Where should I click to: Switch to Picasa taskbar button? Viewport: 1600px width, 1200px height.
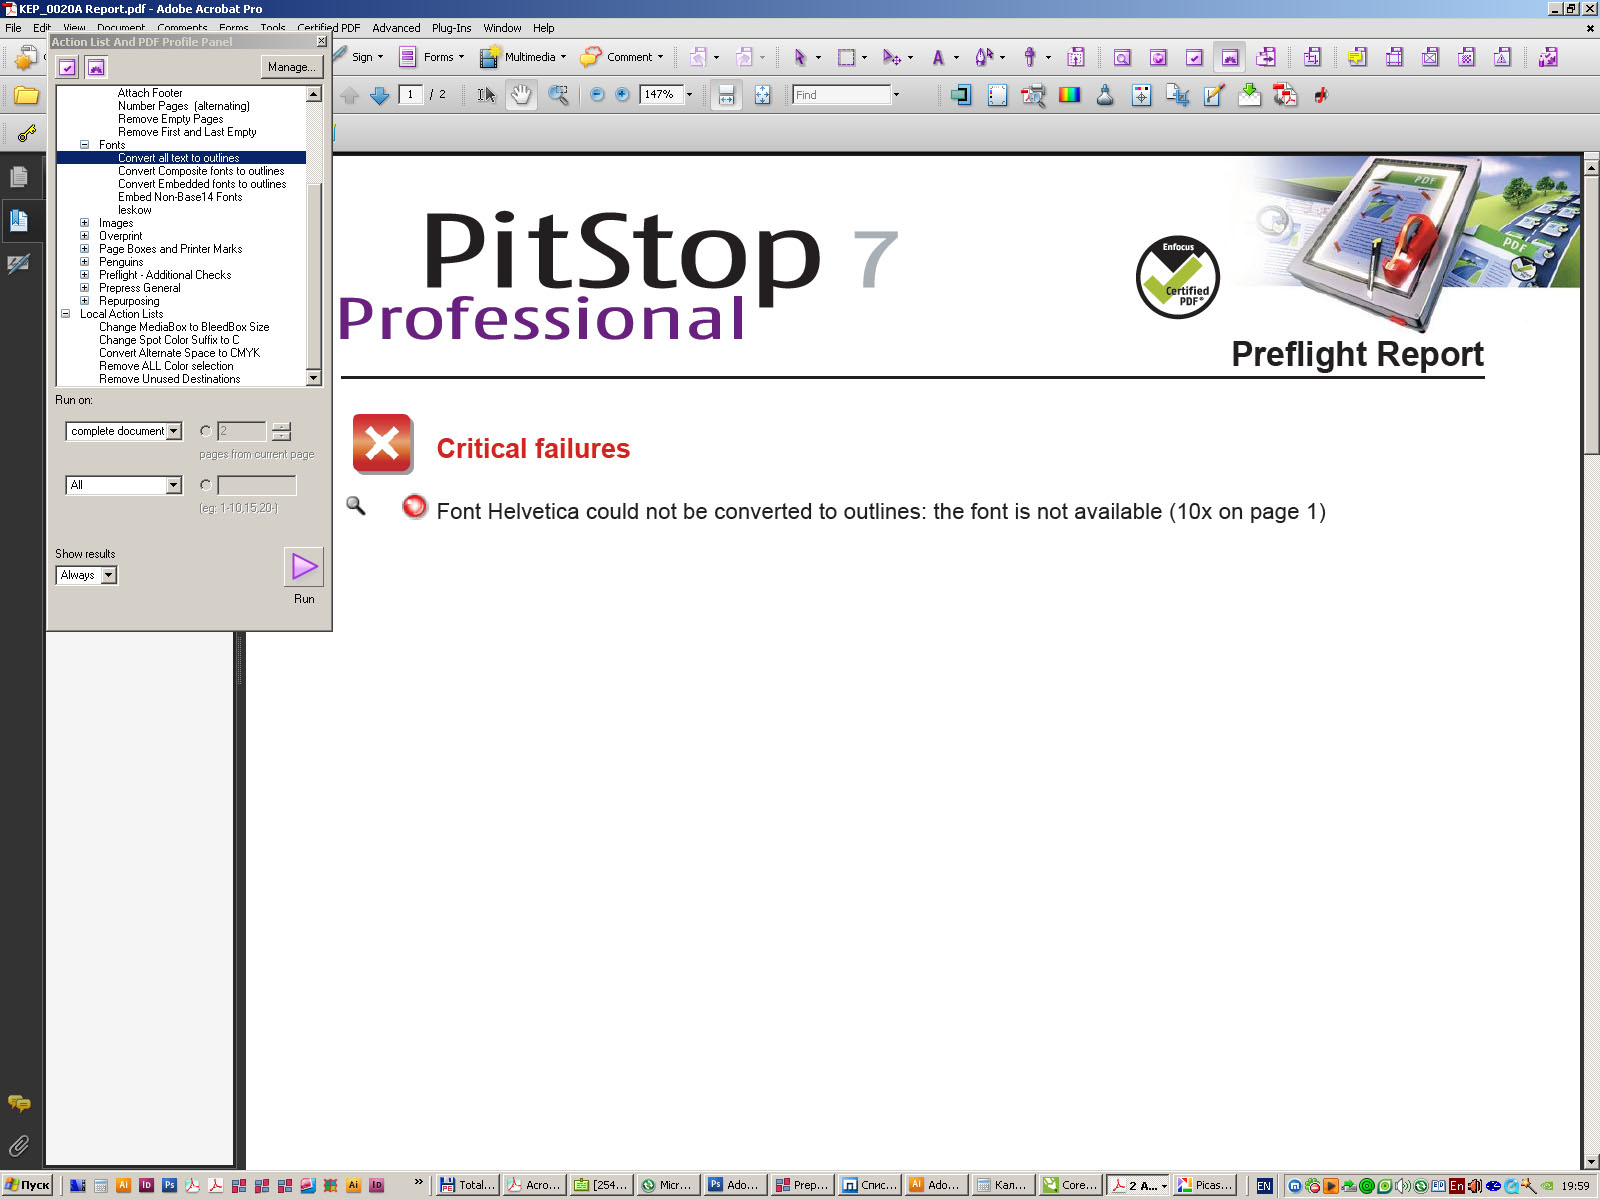pyautogui.click(x=1205, y=1185)
